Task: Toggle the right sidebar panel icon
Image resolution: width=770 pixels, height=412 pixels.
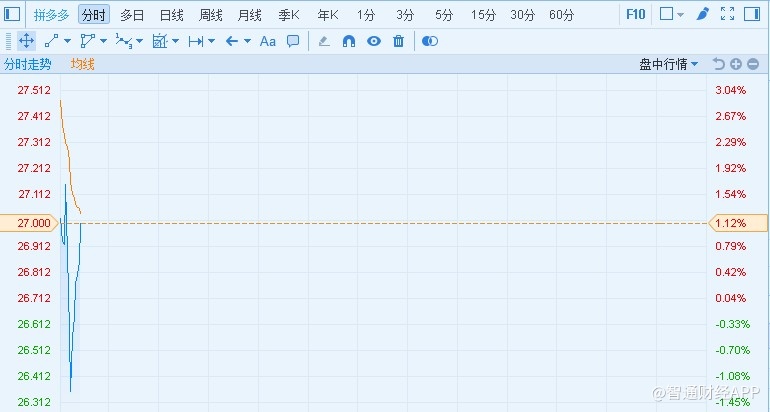Action: point(752,14)
